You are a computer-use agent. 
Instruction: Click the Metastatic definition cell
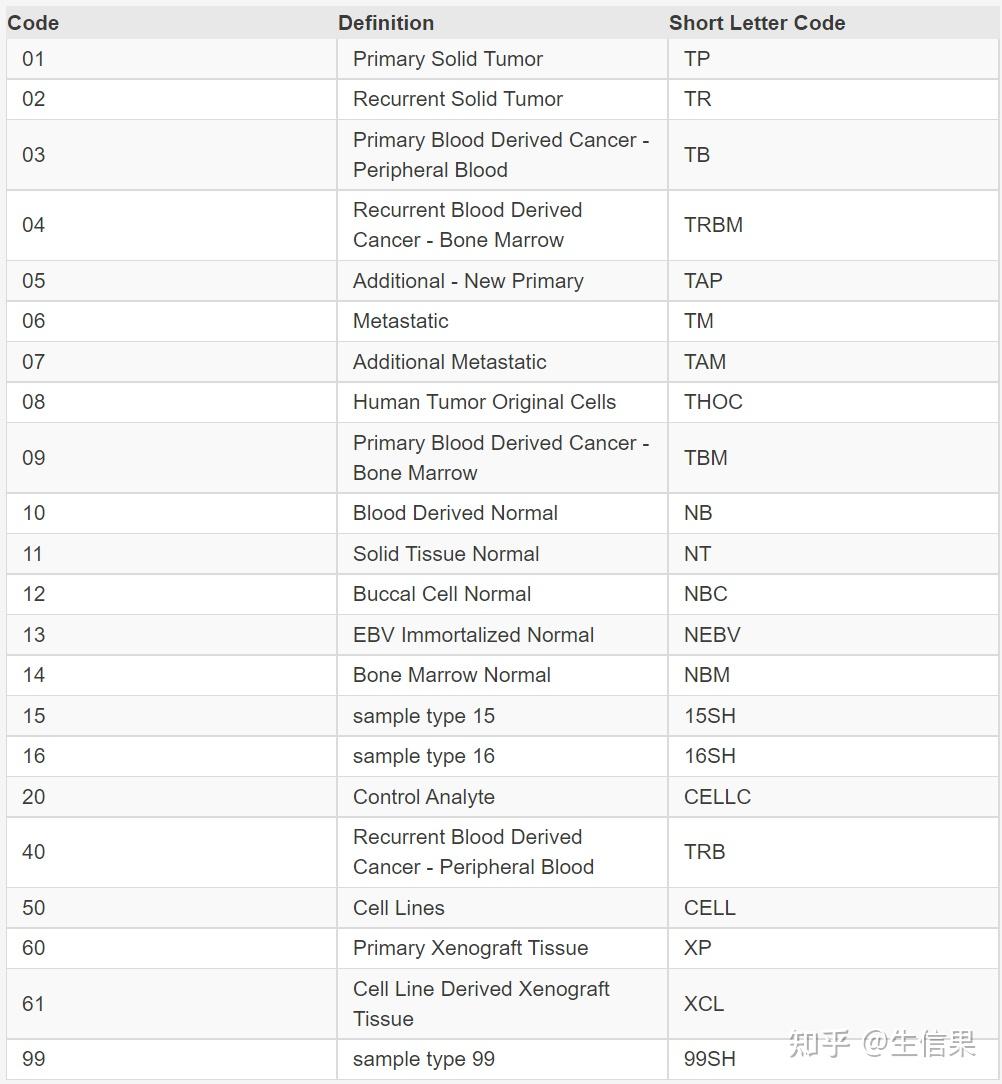click(x=400, y=321)
